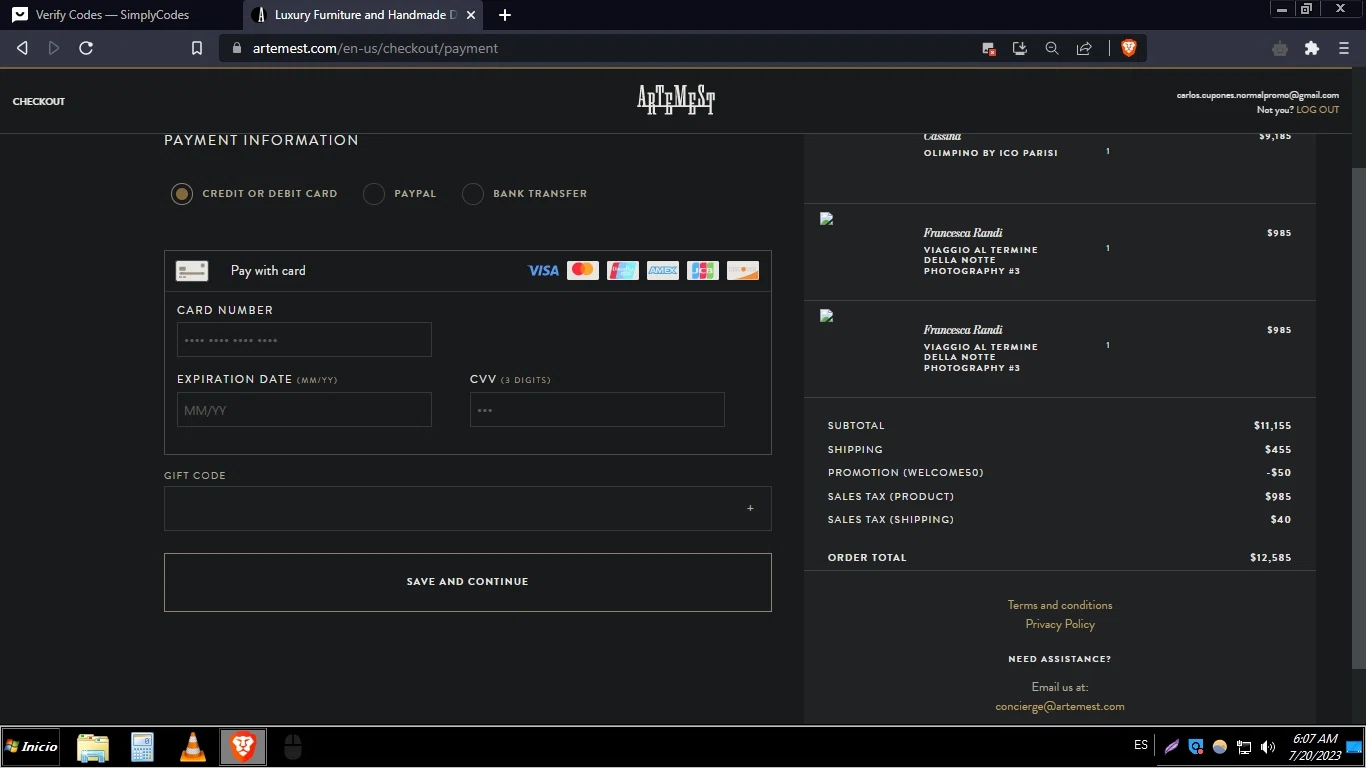1366x768 pixels.
Task: Click the Promotion (WELCOME50) line
Action: click(1059, 473)
